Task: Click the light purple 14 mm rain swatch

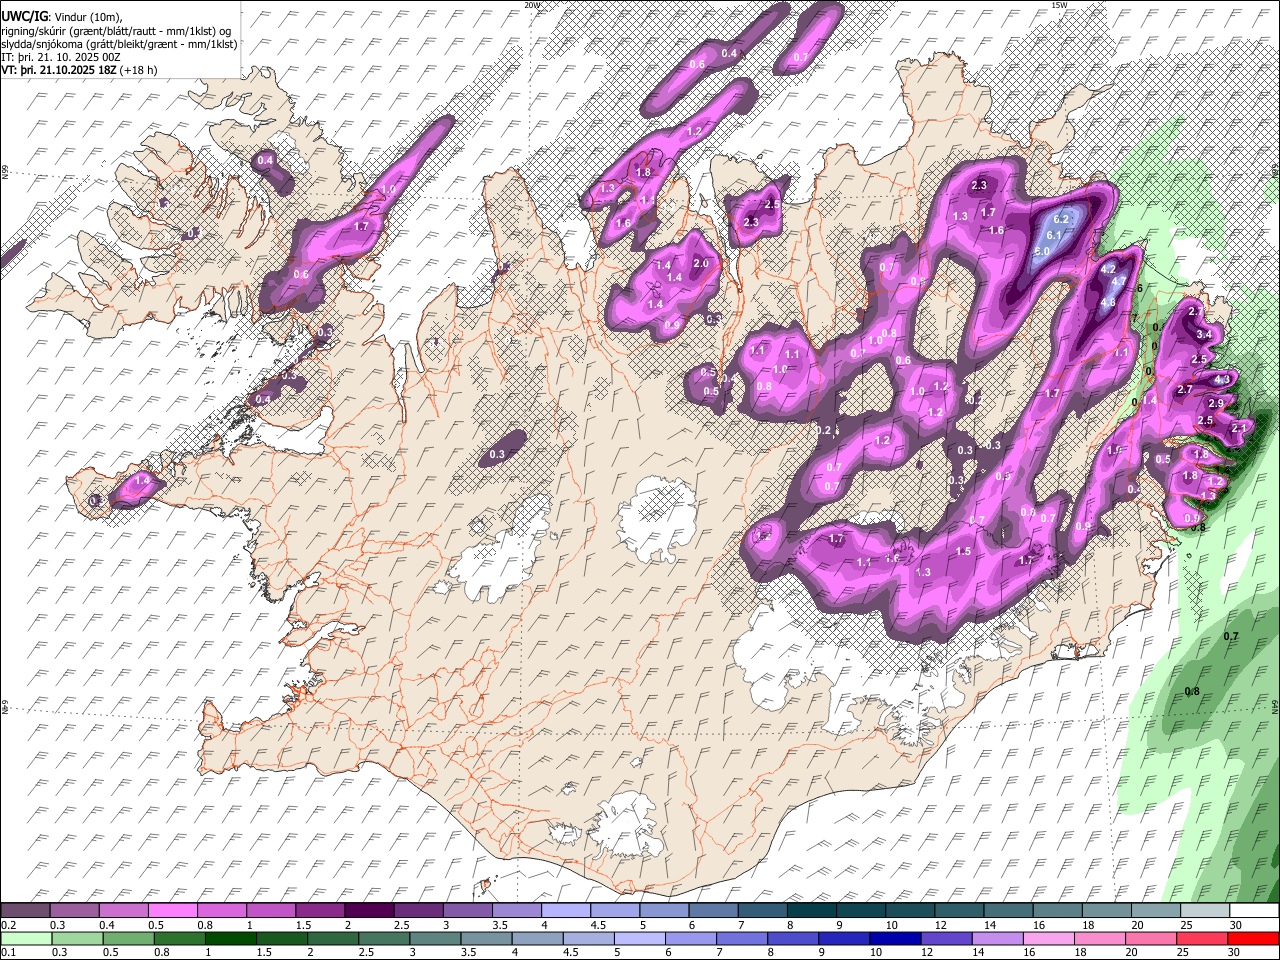Action: pyautogui.click(x=998, y=938)
